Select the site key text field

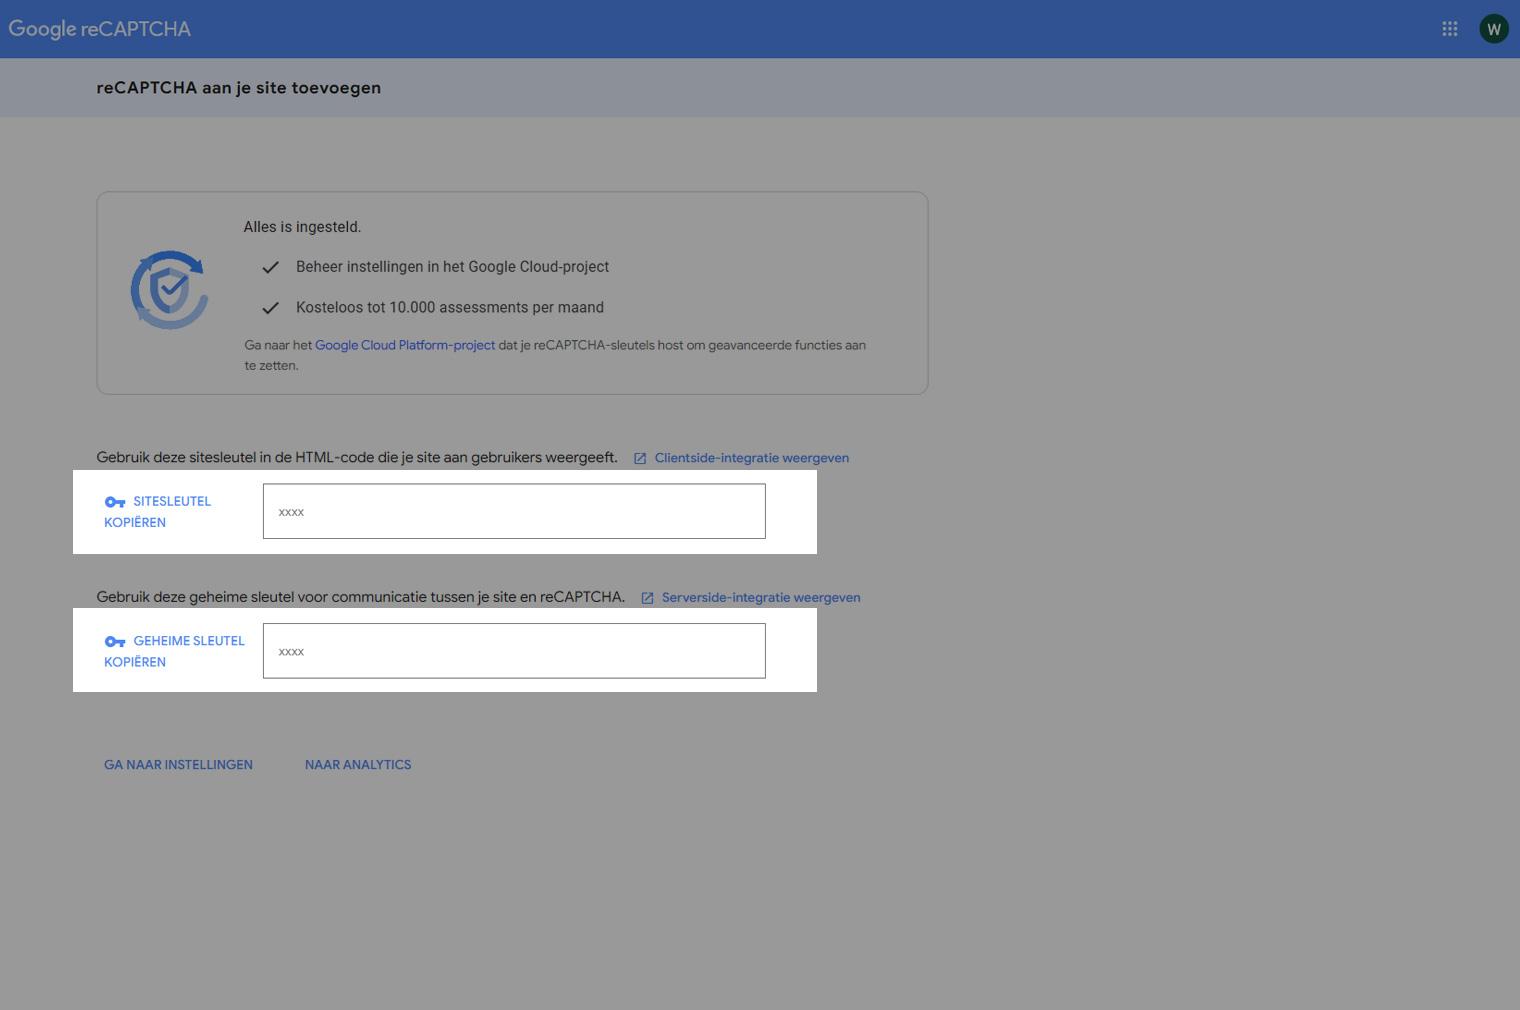point(514,512)
